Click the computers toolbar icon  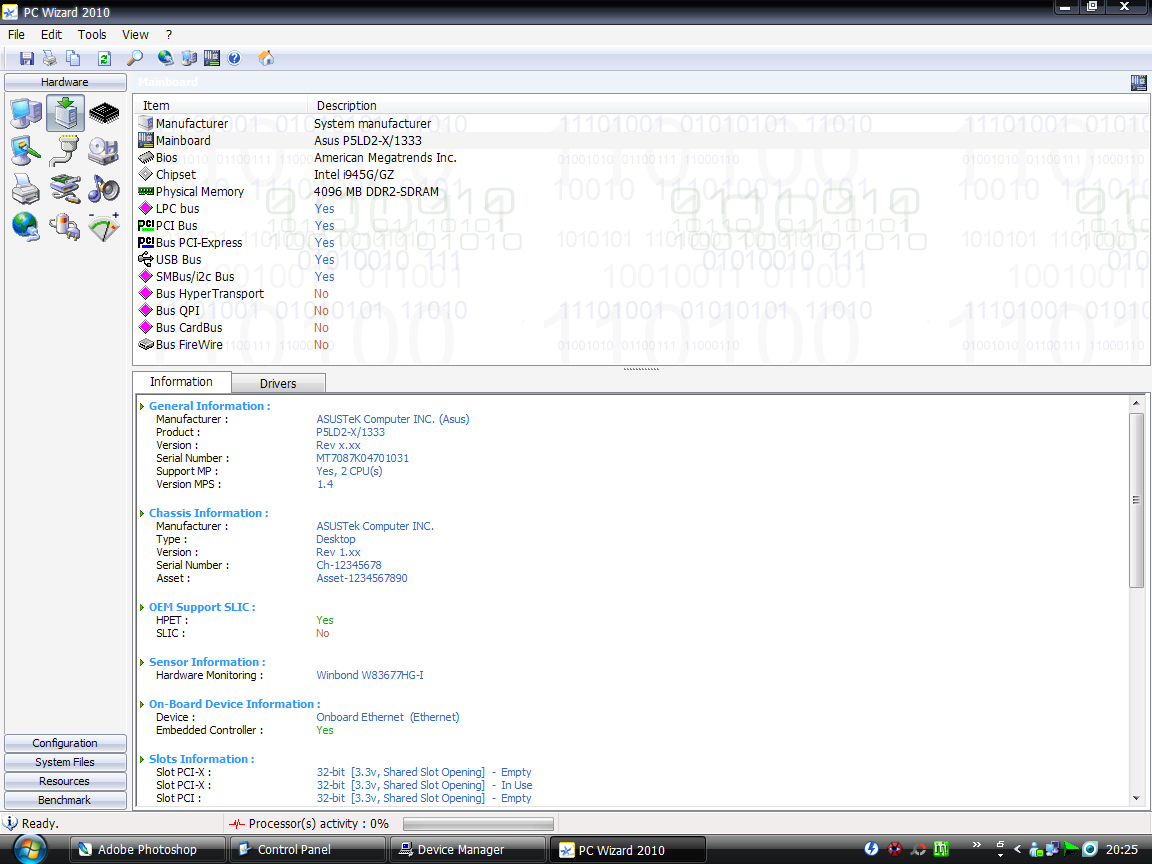pyautogui.click(x=190, y=58)
